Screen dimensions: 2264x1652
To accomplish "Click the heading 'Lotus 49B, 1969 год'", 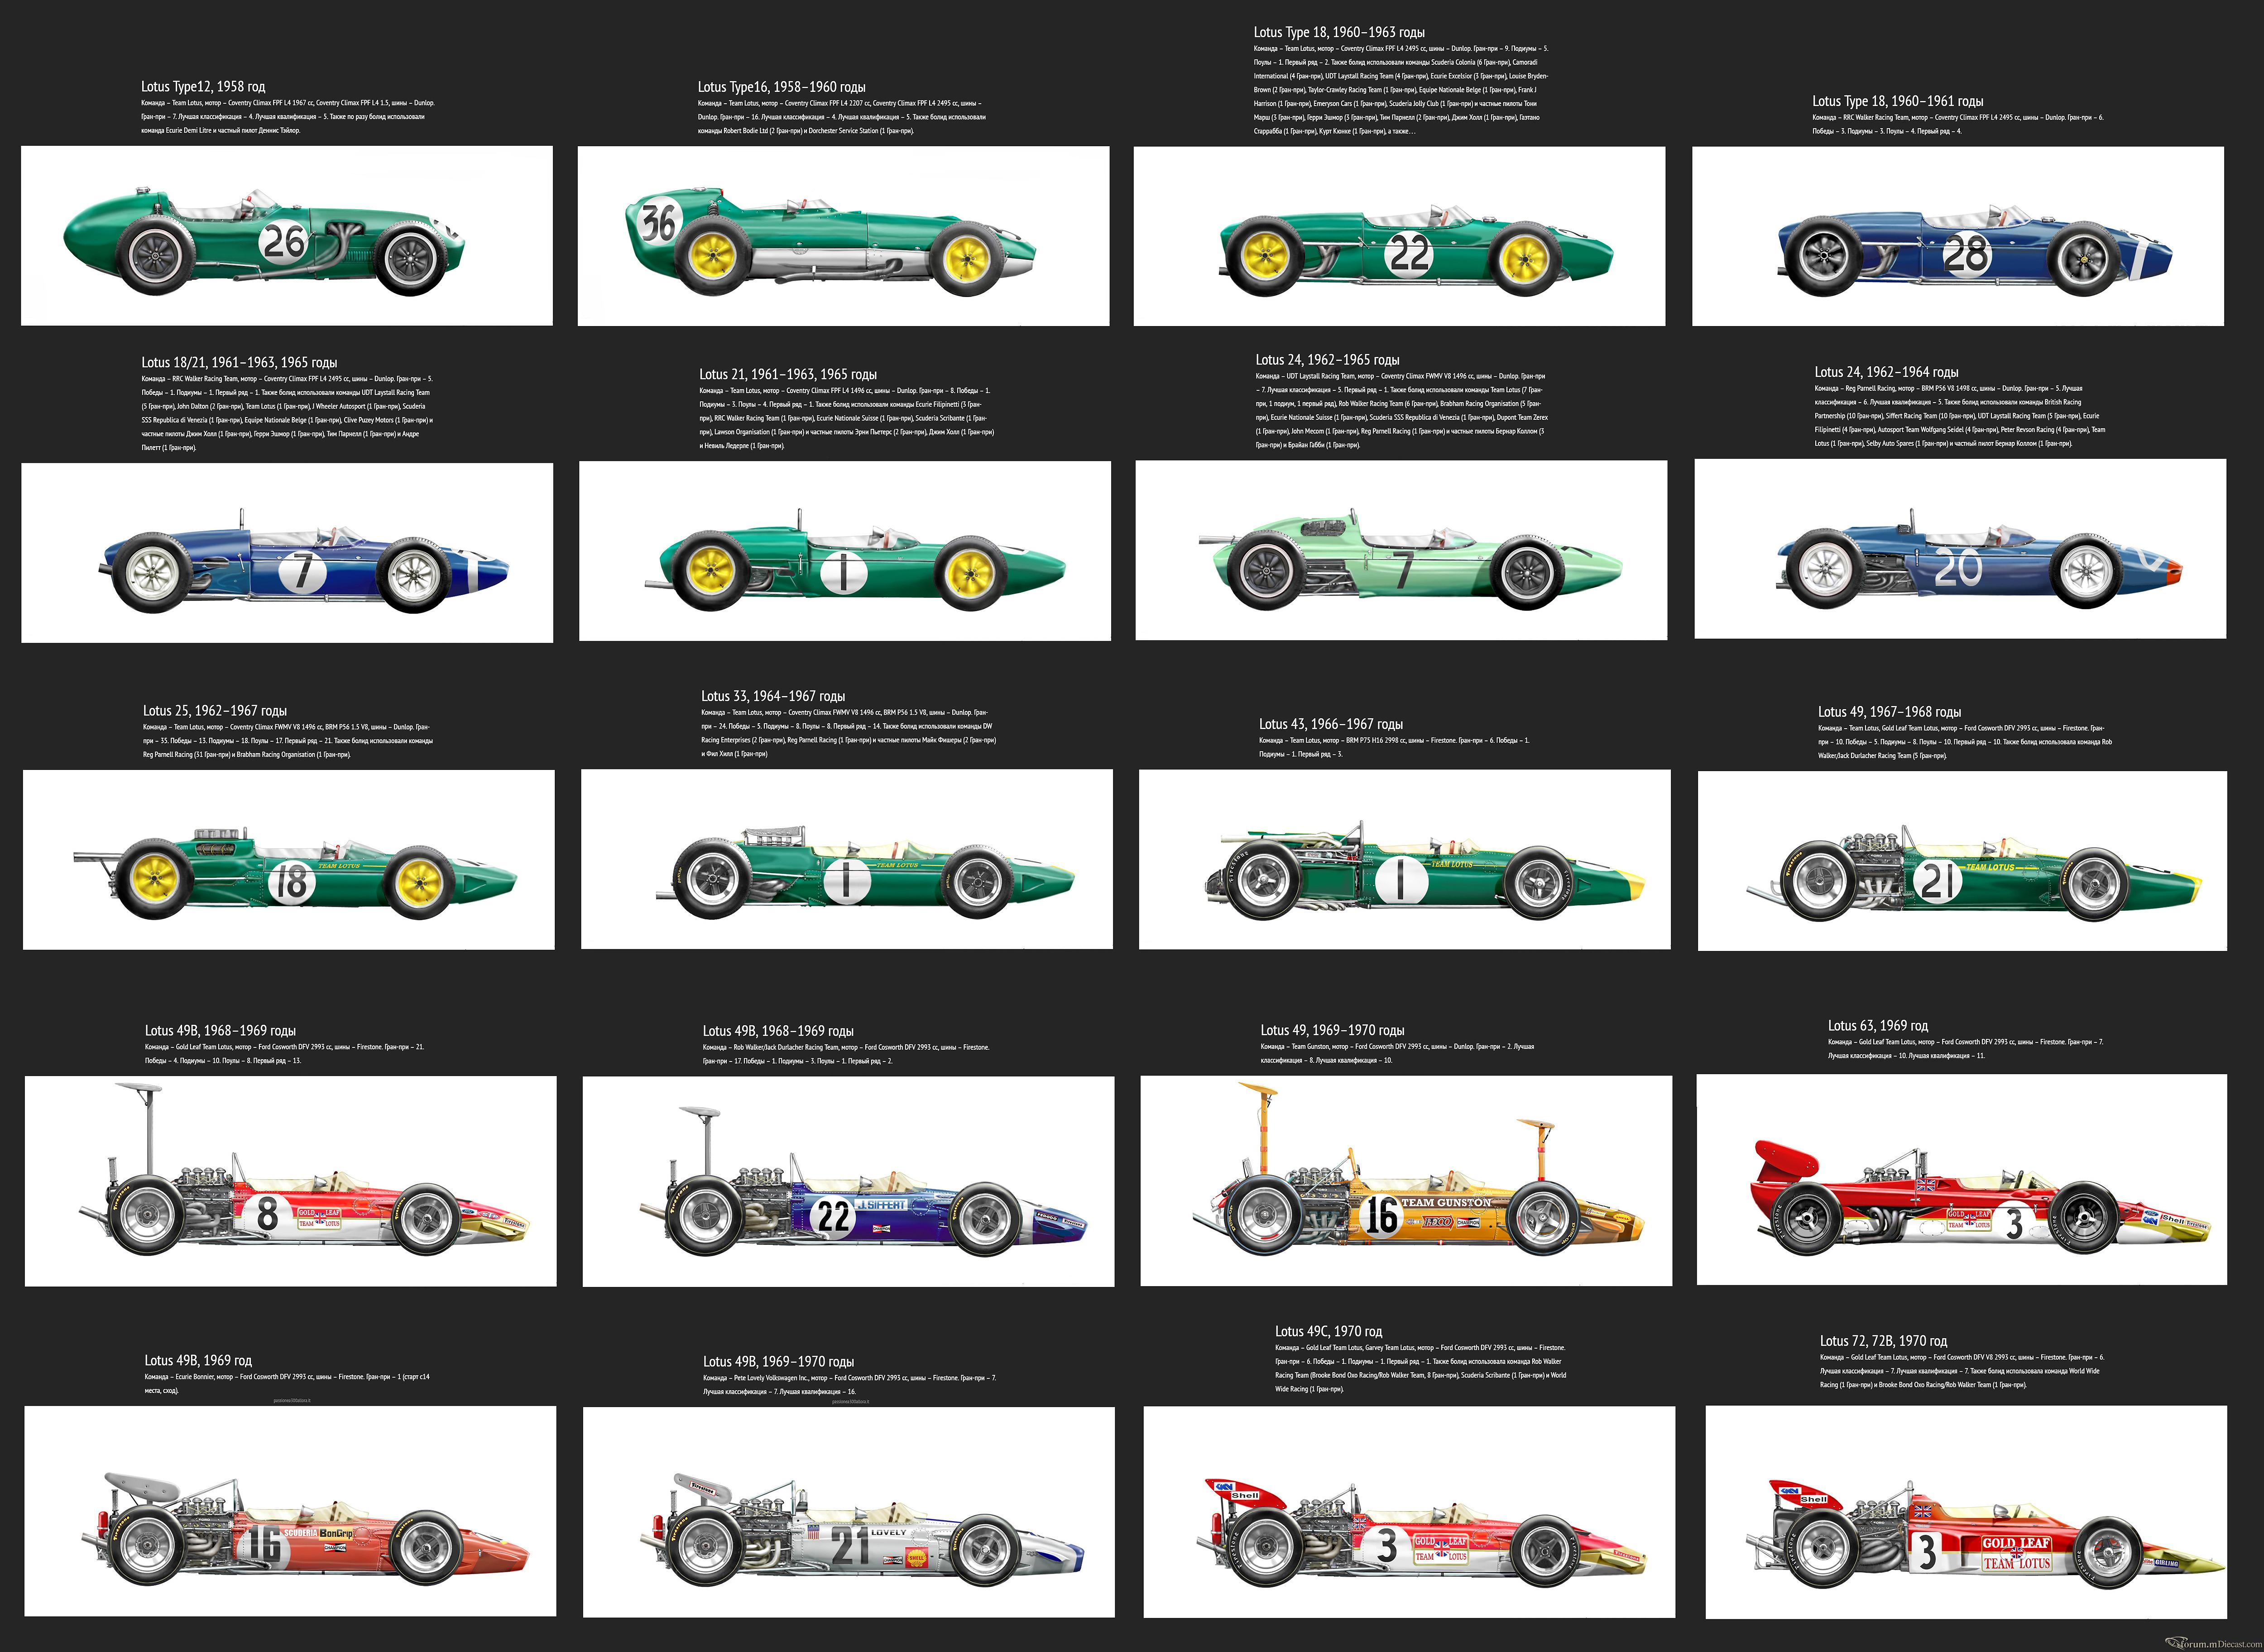I will pyautogui.click(x=198, y=1360).
